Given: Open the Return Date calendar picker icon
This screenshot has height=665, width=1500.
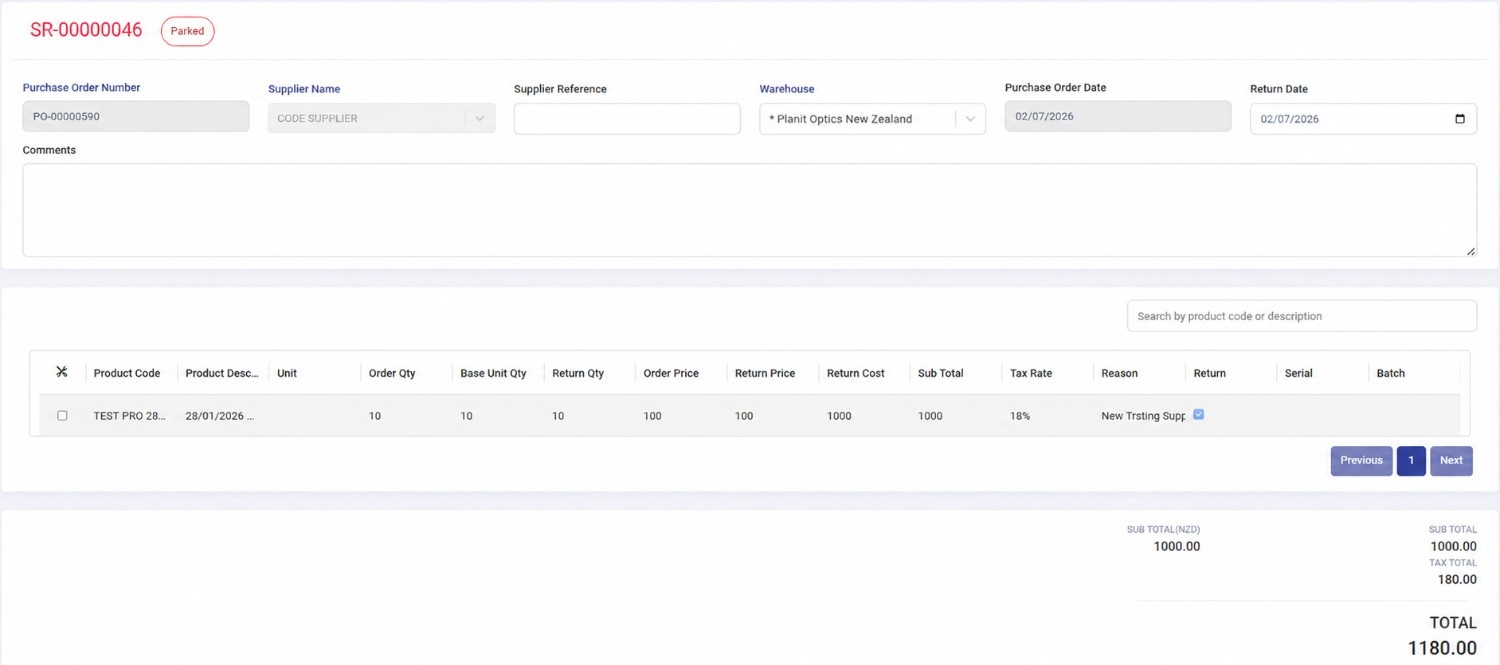Looking at the screenshot, I should [x=1460, y=119].
